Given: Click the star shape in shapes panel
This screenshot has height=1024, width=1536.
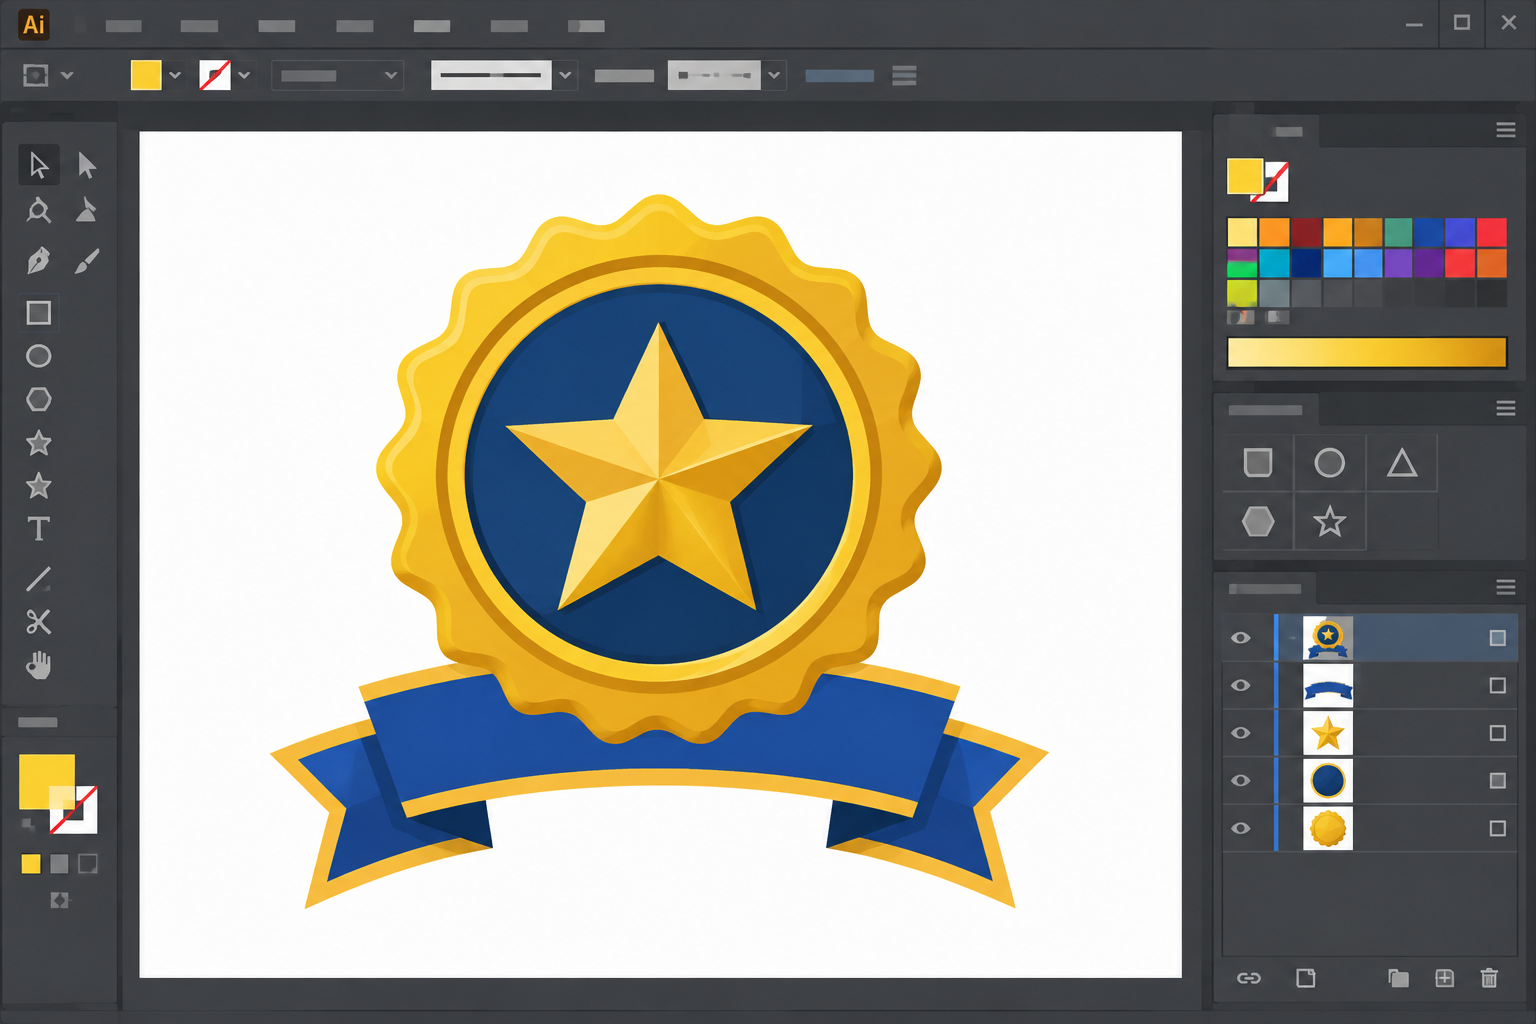Looking at the screenshot, I should coord(1329,521).
